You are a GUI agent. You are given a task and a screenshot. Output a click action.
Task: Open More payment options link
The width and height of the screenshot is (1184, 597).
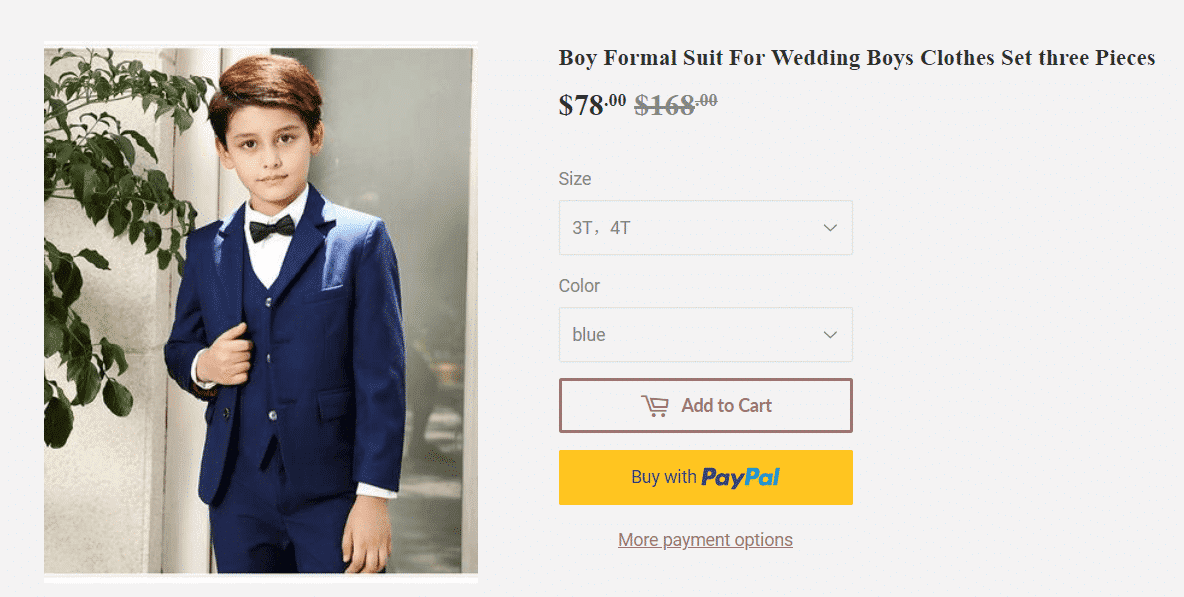tap(705, 540)
